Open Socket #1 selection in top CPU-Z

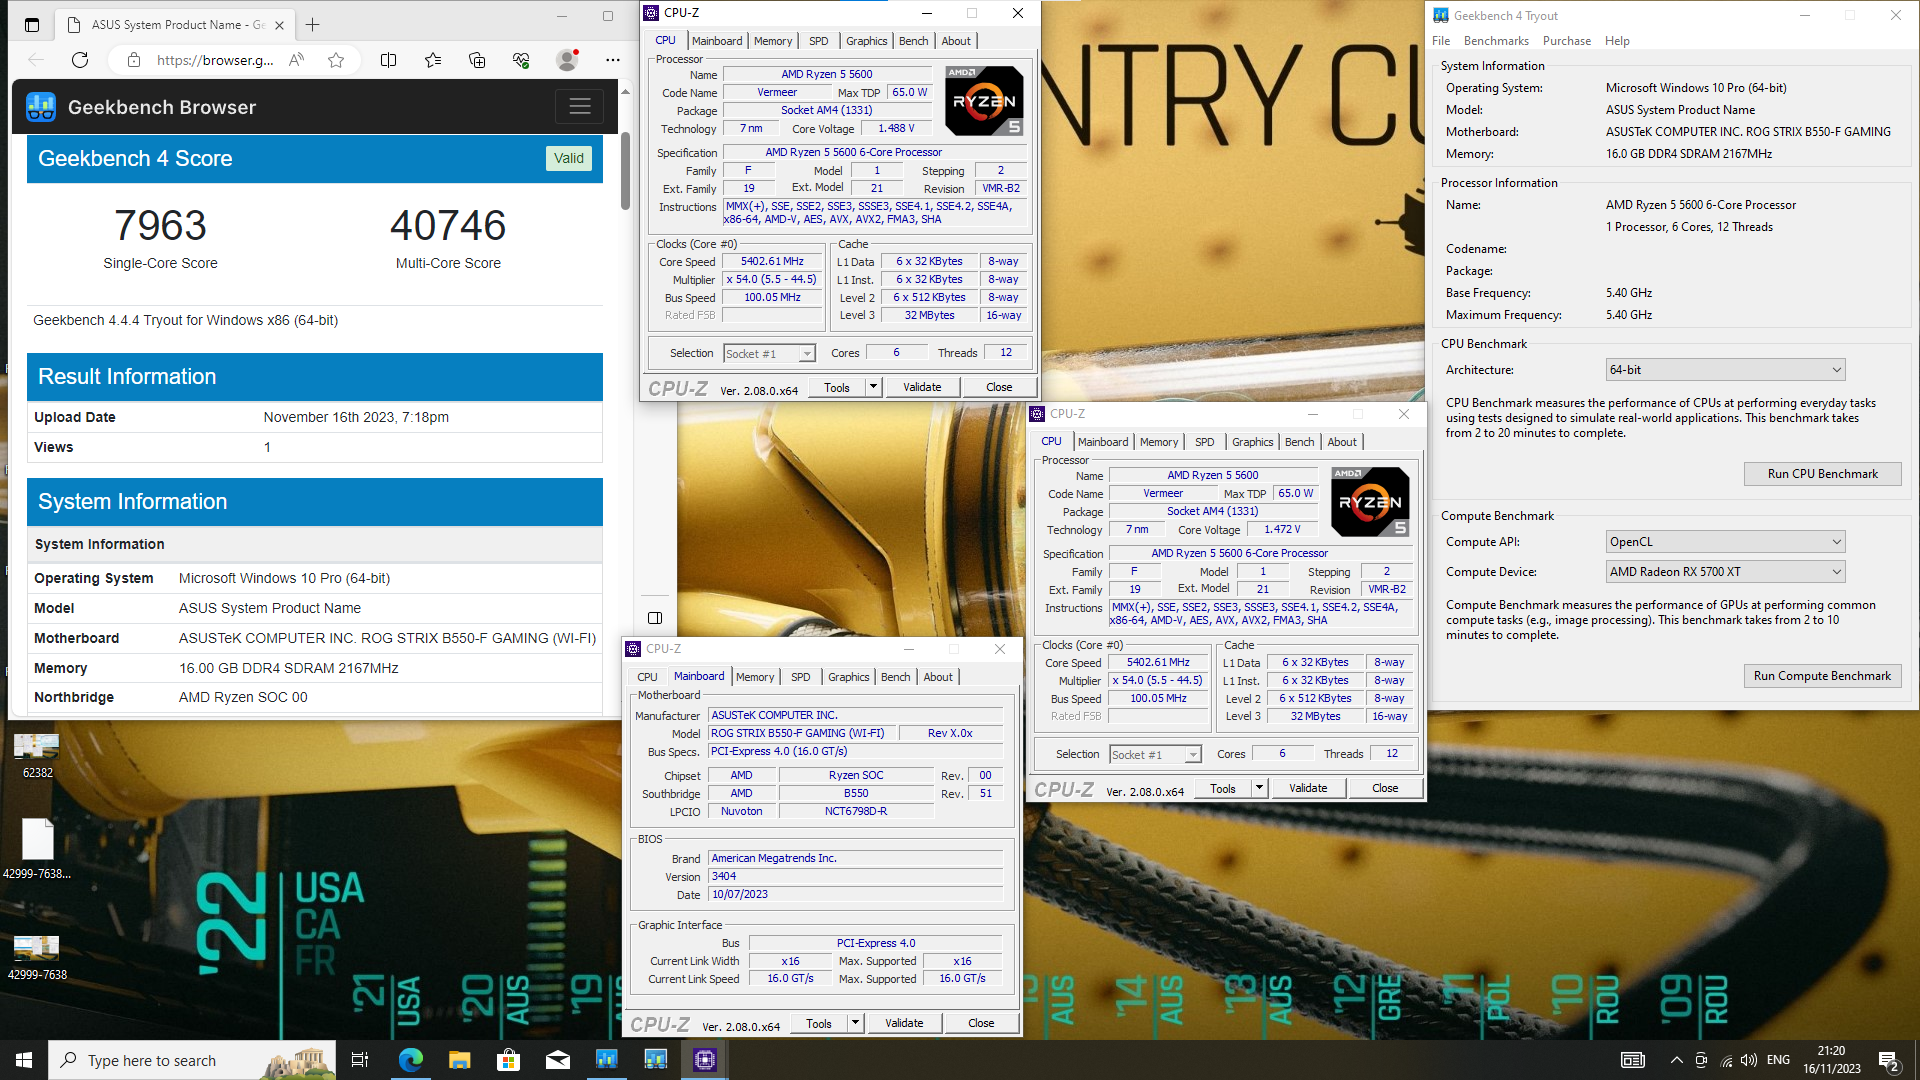pyautogui.click(x=769, y=353)
